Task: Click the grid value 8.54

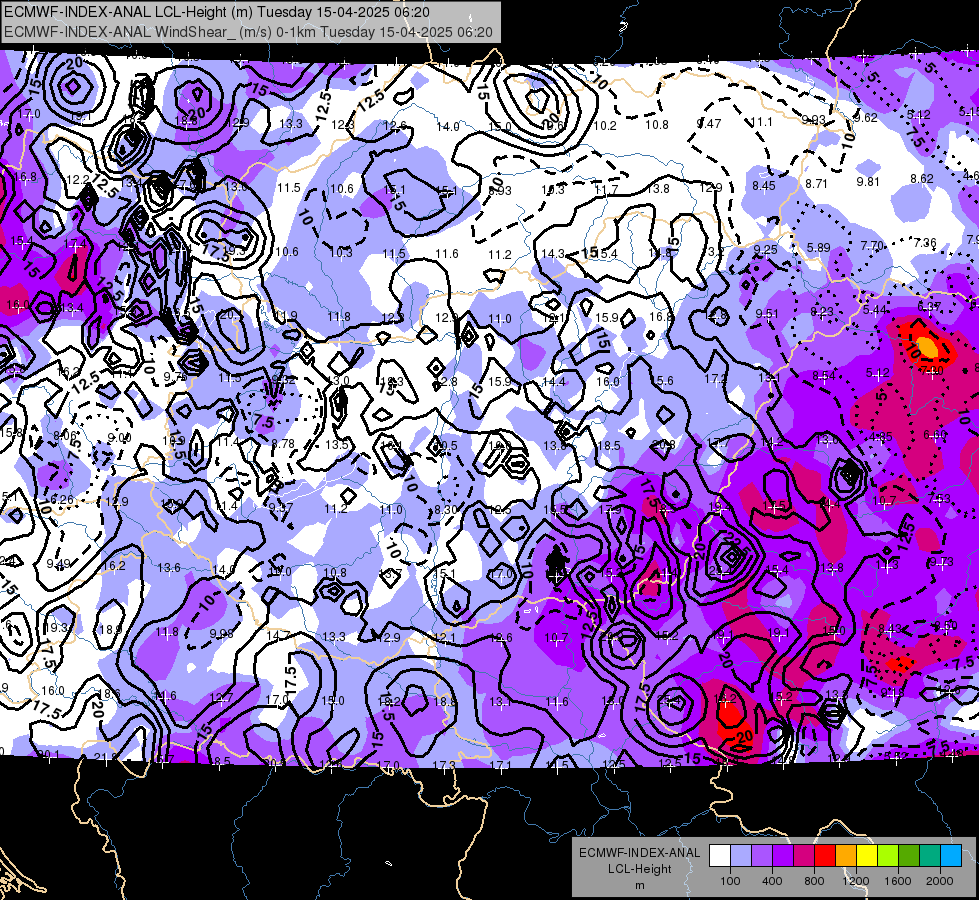Action: 824,375
